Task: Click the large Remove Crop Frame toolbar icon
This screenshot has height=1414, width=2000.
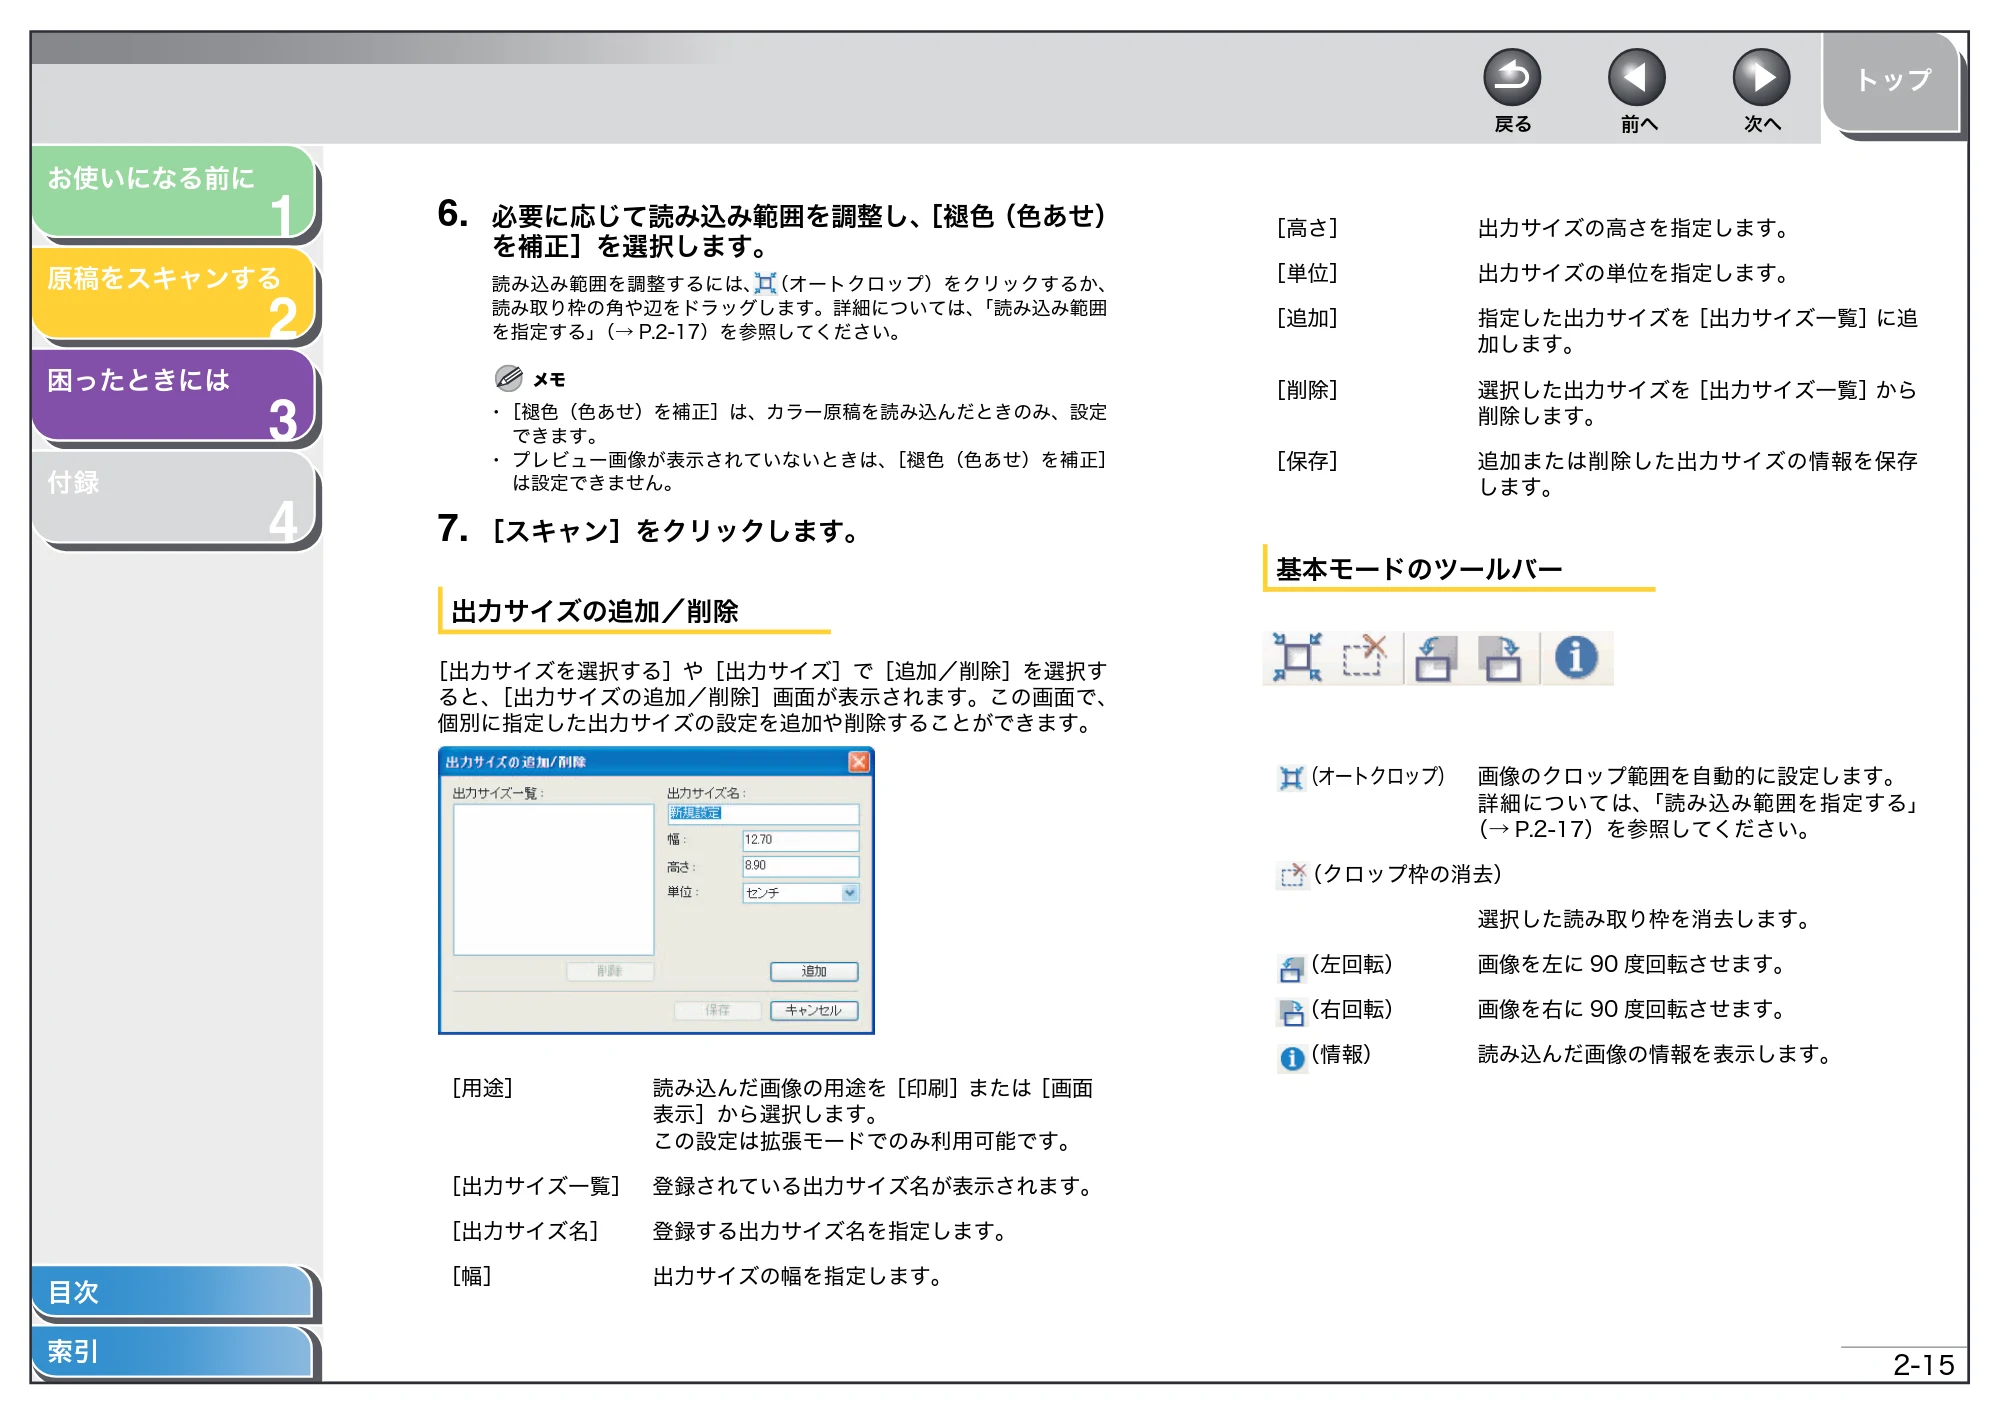Action: click(x=1365, y=658)
